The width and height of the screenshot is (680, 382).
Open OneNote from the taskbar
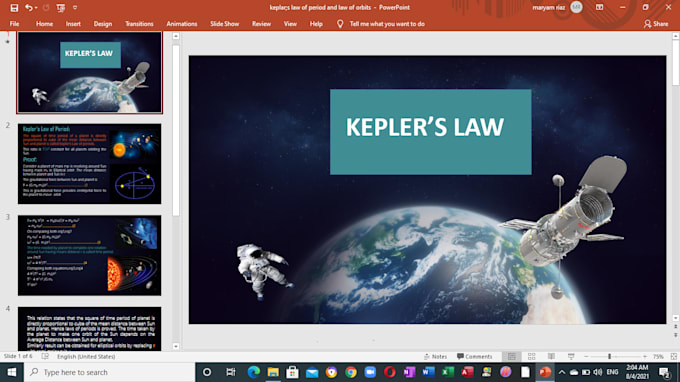409,372
